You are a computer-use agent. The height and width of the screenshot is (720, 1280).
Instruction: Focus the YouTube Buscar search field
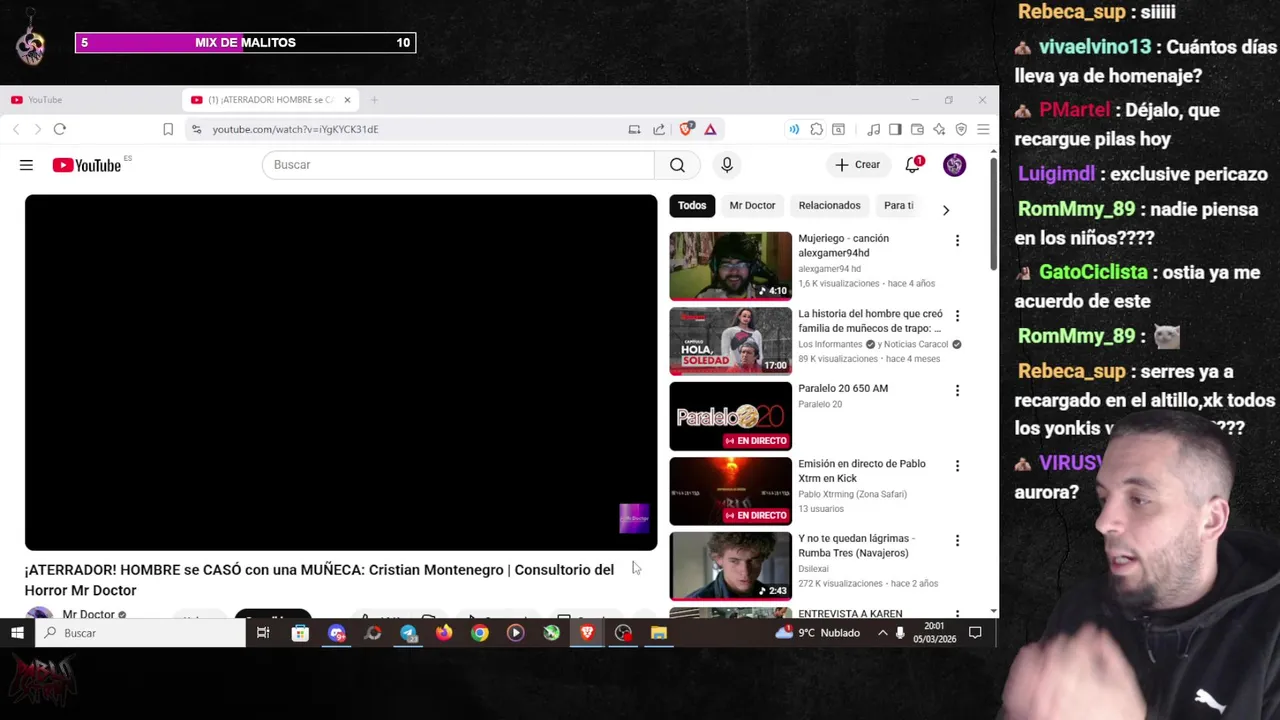pos(458,165)
